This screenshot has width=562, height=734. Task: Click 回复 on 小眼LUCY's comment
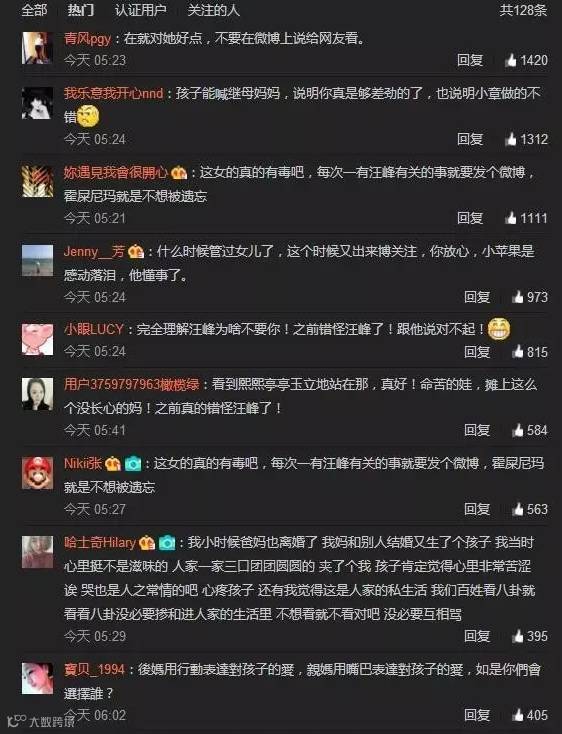pos(477,352)
